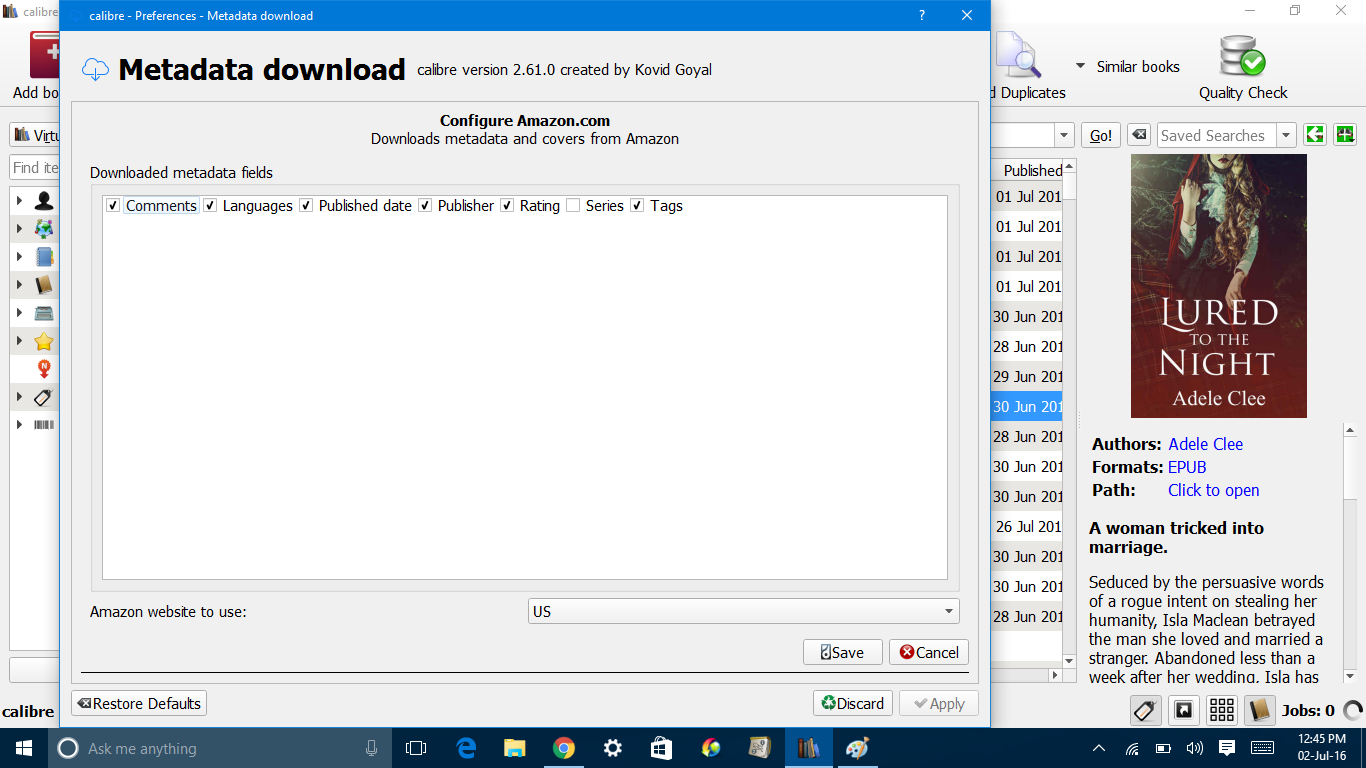
Task: Cancel the Amazon.com configuration
Action: pos(929,652)
